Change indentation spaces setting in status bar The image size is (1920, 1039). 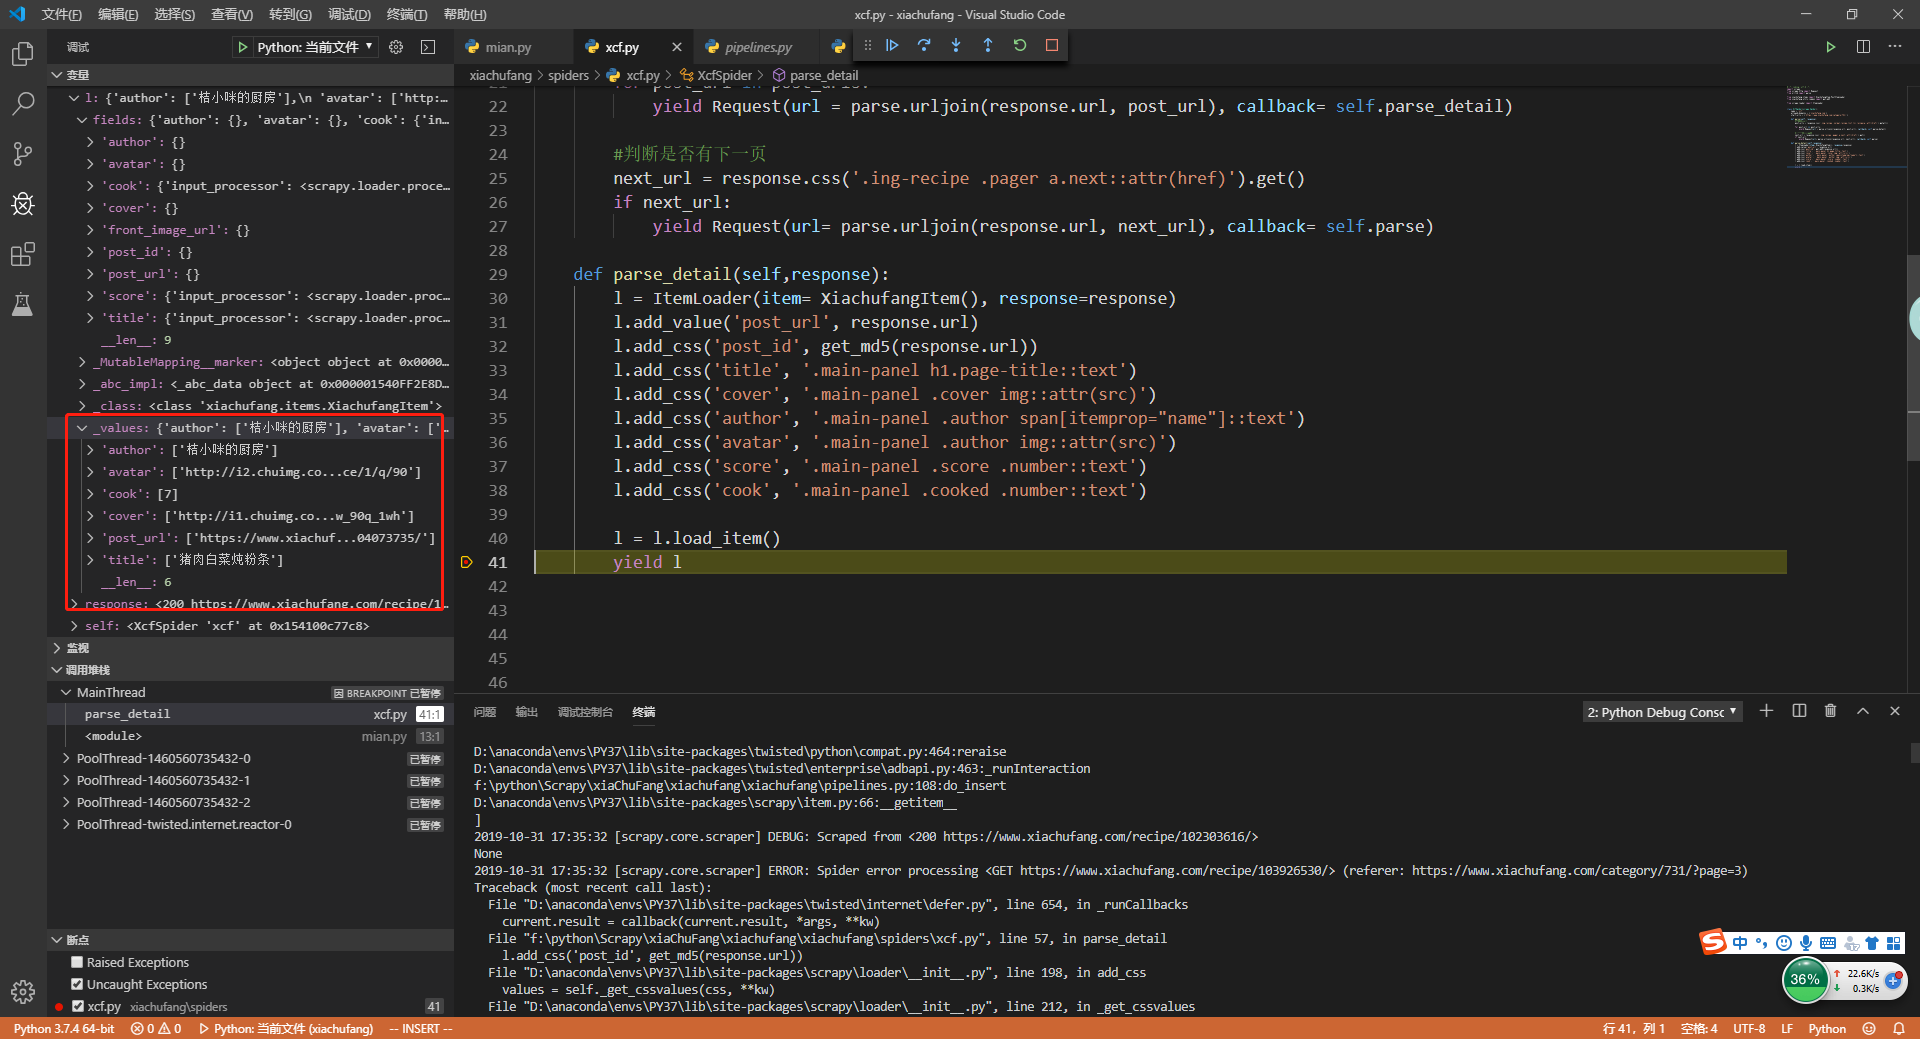coord(1699,1028)
